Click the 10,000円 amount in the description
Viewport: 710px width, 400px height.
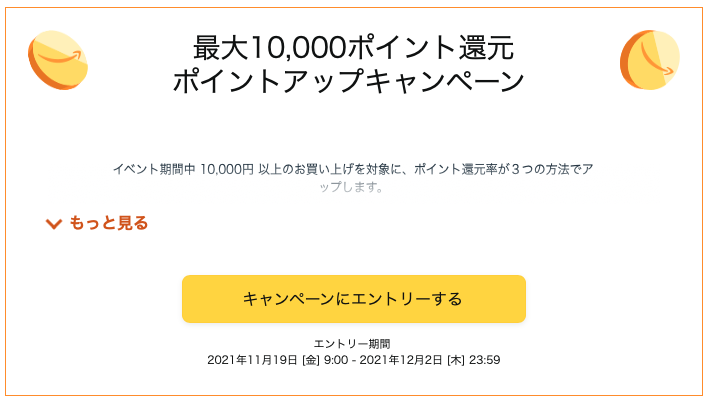(227, 169)
